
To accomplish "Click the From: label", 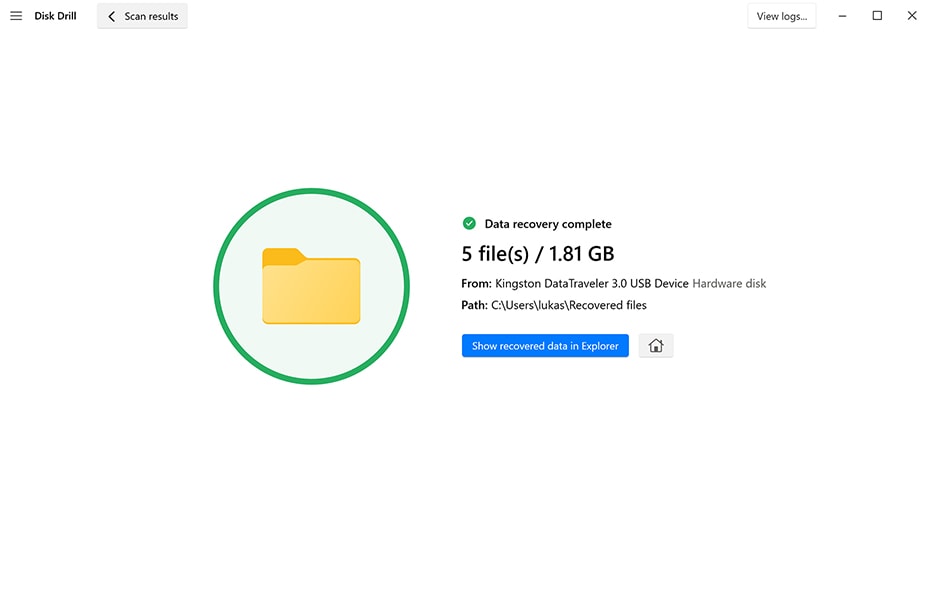I will coord(476,283).
